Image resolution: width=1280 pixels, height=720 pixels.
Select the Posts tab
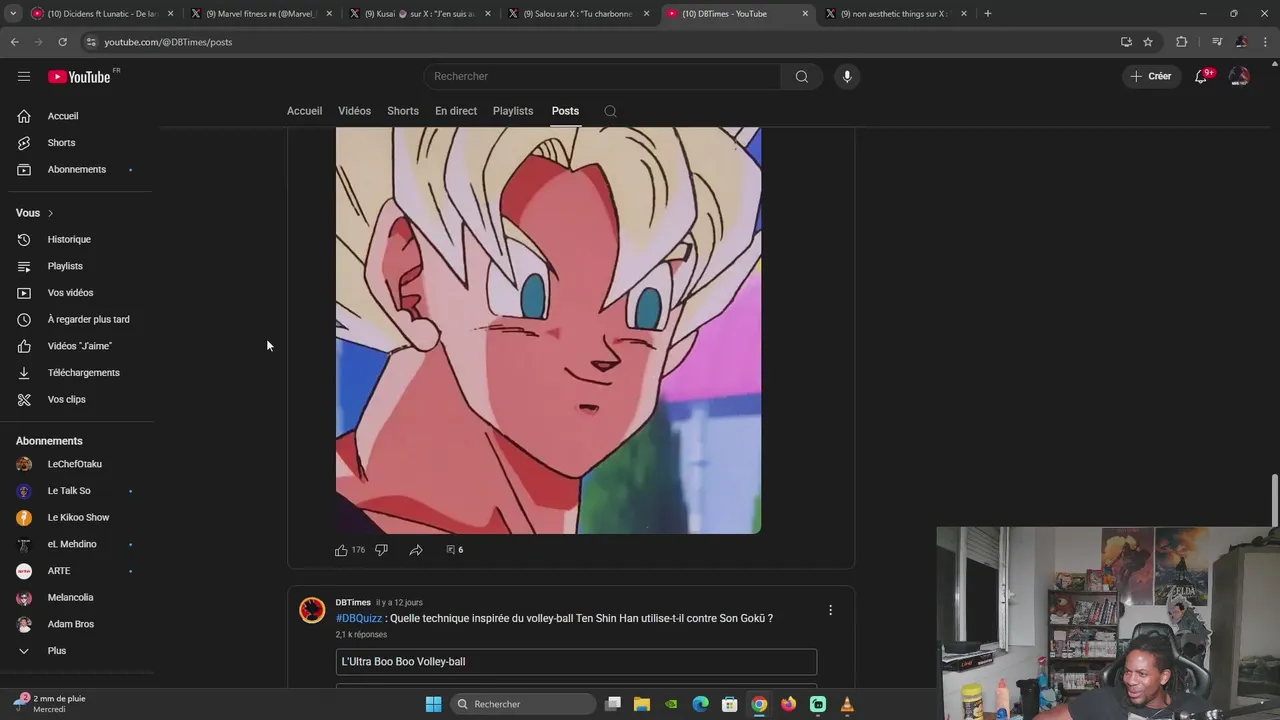pos(565,111)
